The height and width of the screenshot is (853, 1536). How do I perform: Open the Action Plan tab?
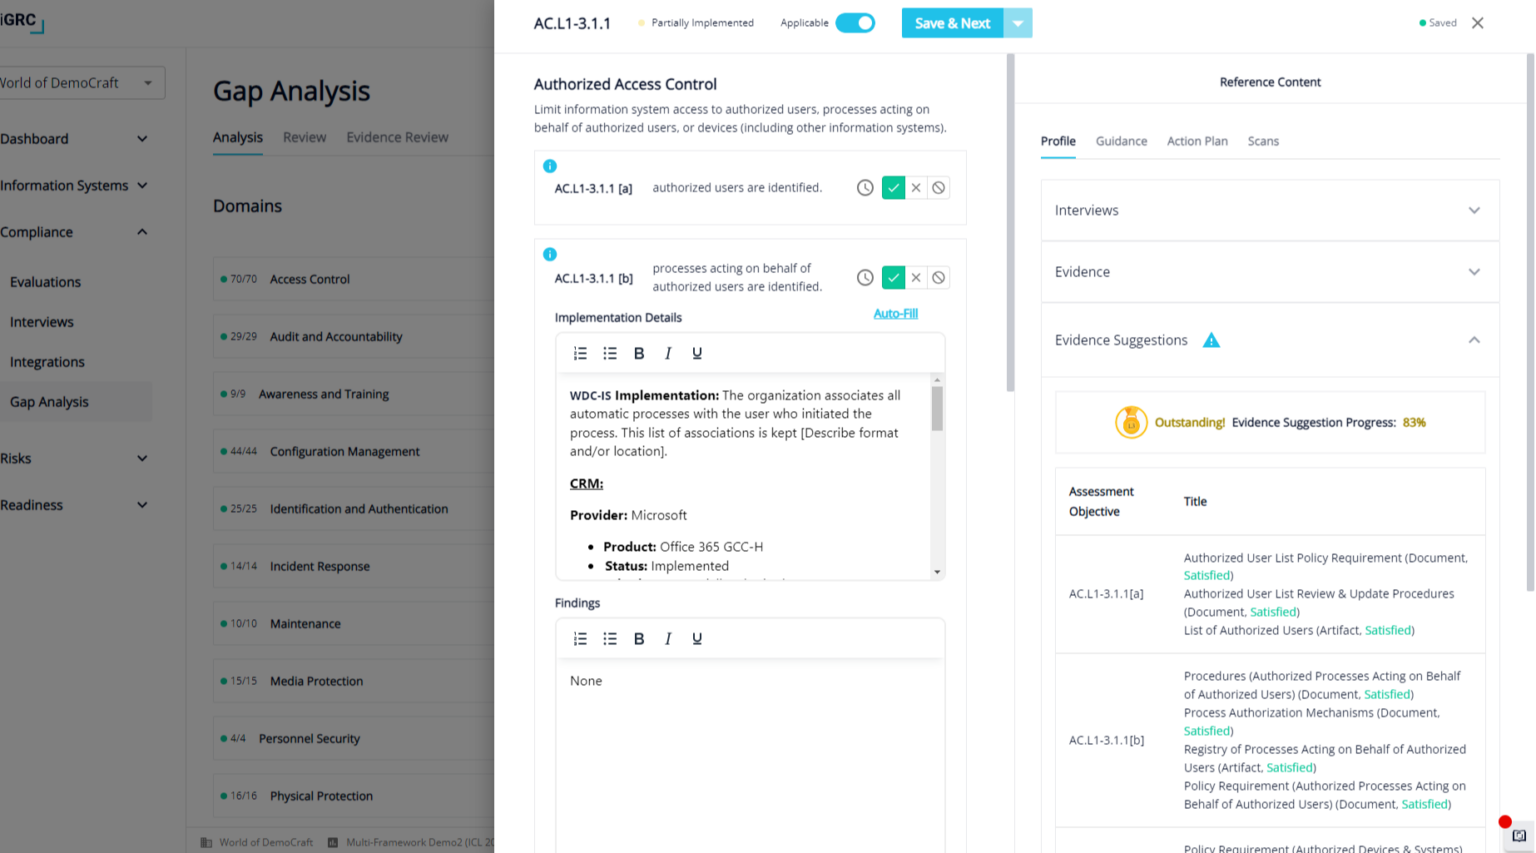[1197, 141]
